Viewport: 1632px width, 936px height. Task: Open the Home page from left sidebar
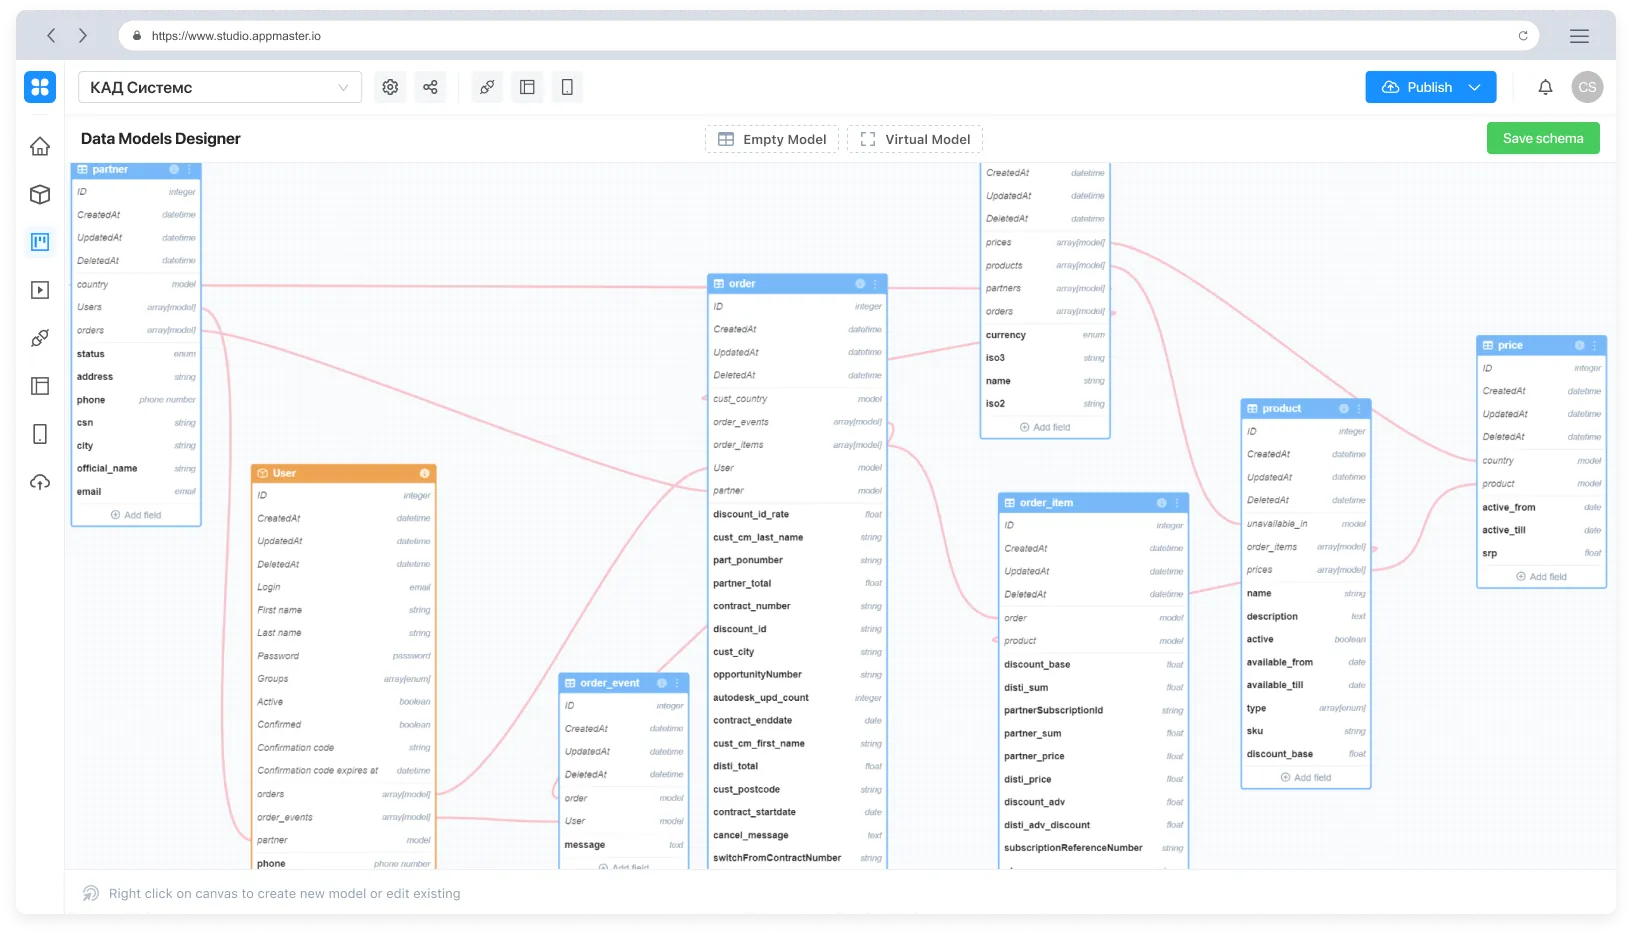click(x=40, y=146)
